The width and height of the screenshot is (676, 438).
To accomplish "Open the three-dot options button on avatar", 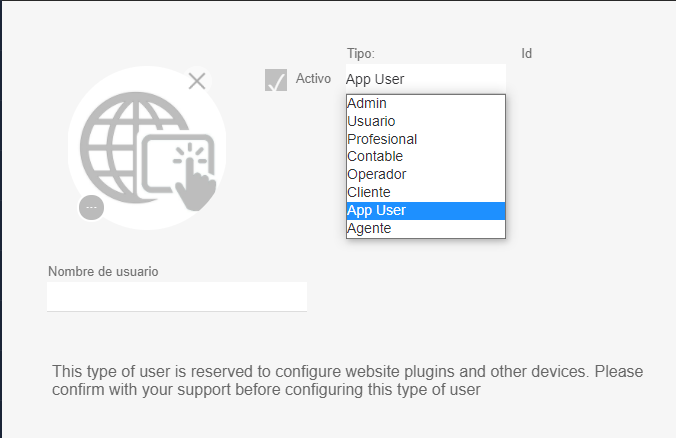I will pyautogui.click(x=91, y=207).
